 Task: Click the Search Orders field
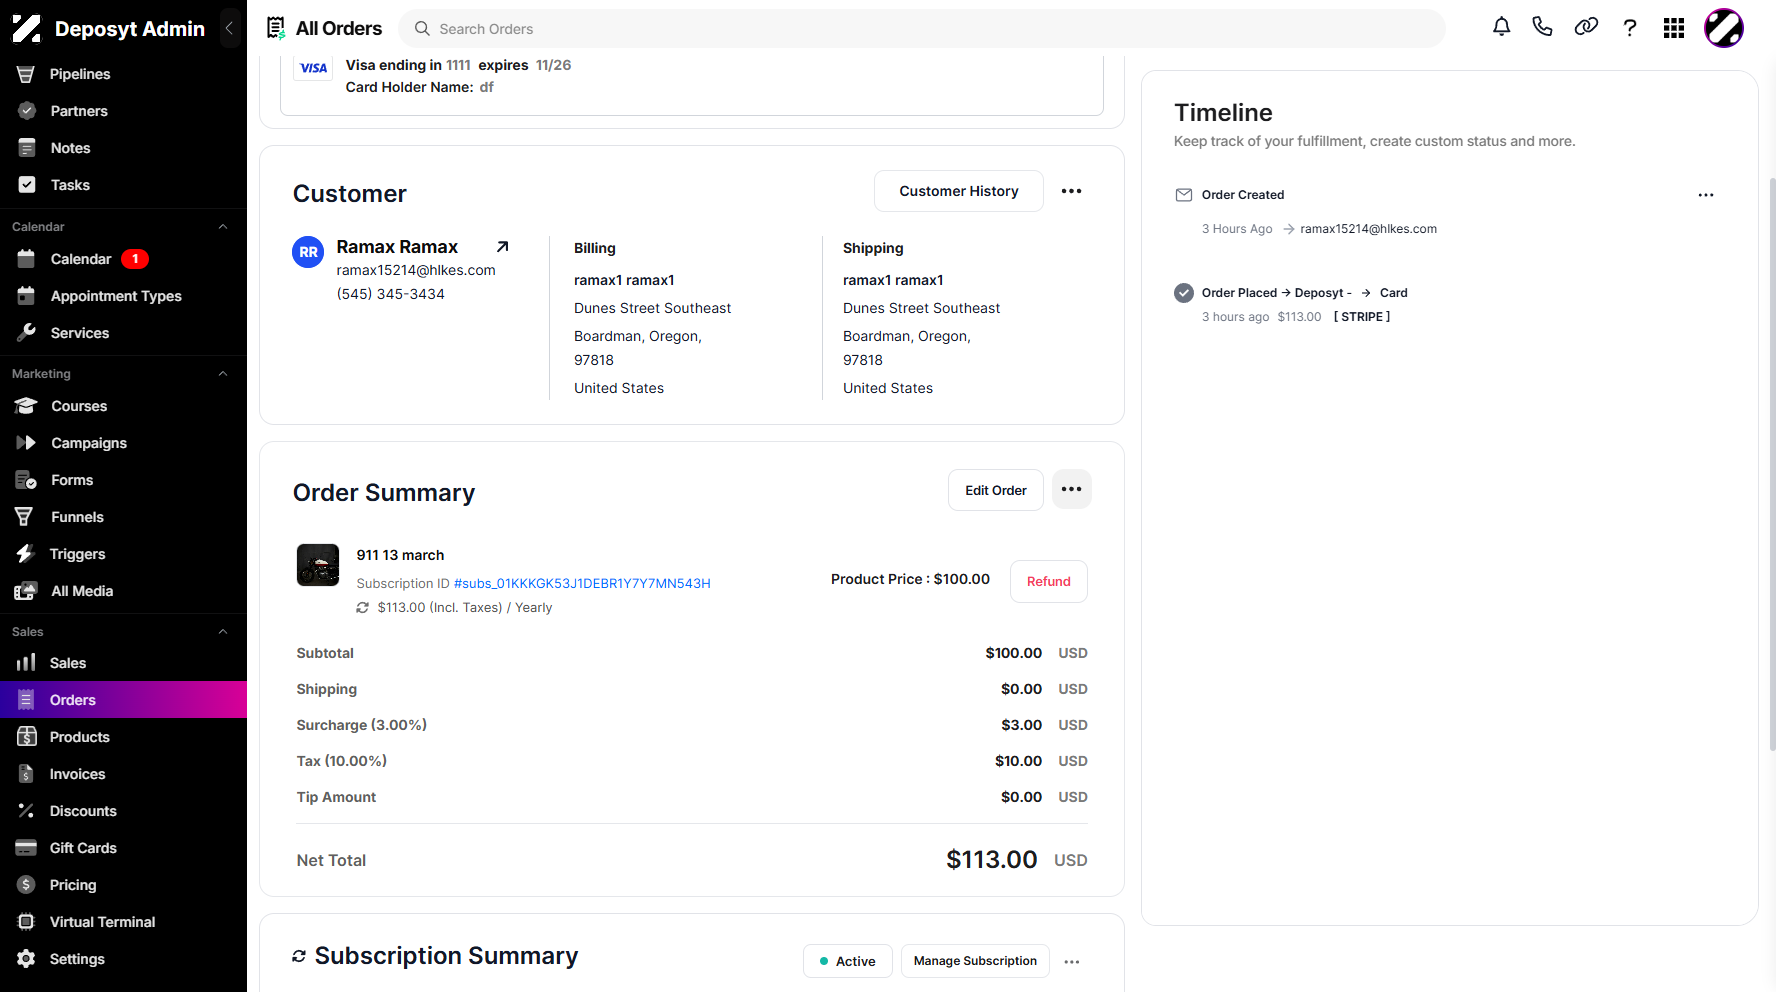tap(922, 29)
